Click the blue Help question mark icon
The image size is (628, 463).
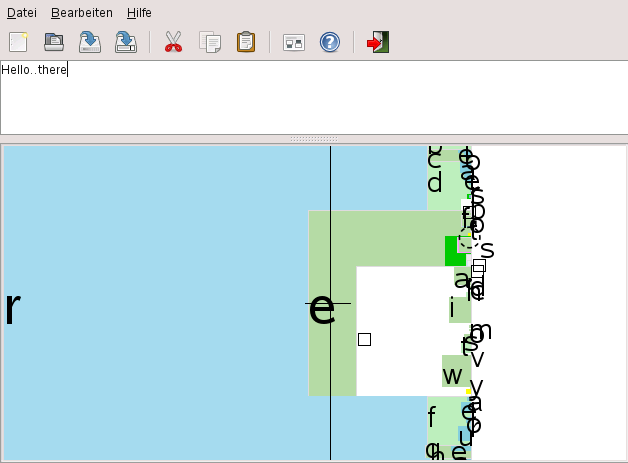coord(330,42)
